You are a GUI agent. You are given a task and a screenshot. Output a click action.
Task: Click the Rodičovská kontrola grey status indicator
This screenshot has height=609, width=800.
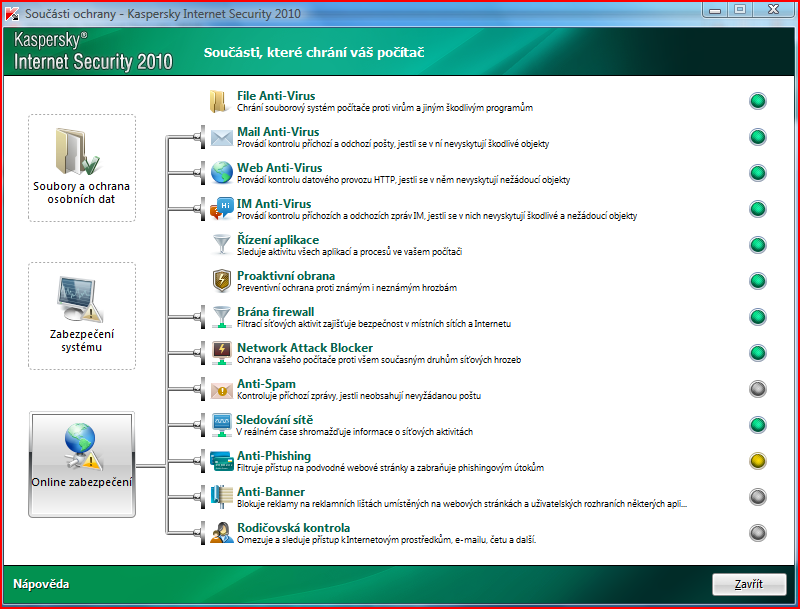[758, 533]
